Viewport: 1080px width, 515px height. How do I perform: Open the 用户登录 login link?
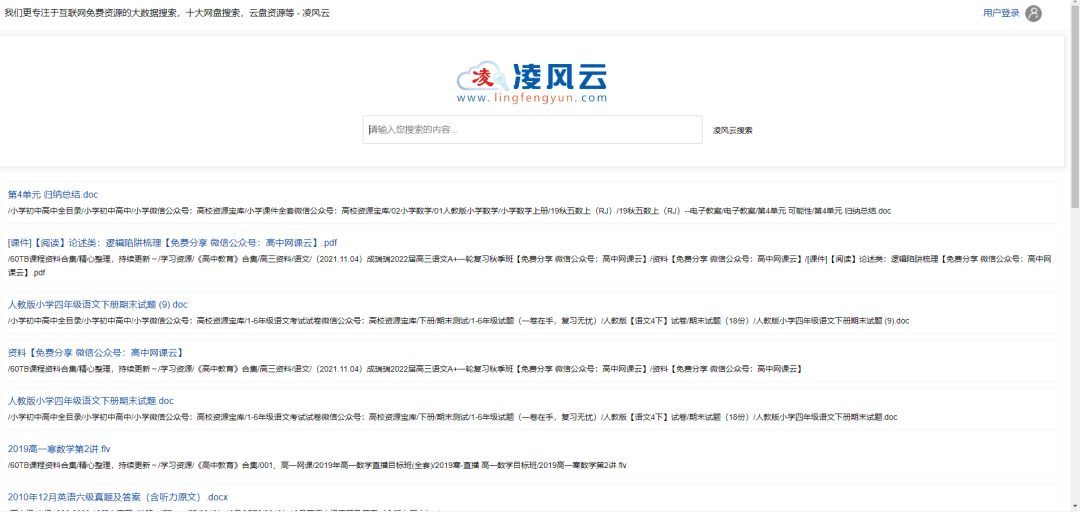coord(1001,13)
